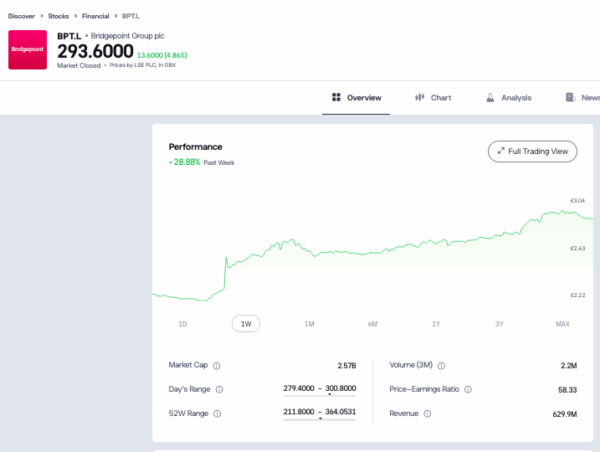600x452 pixels.
Task: Select the 1Y time range
Action: [x=436, y=324]
